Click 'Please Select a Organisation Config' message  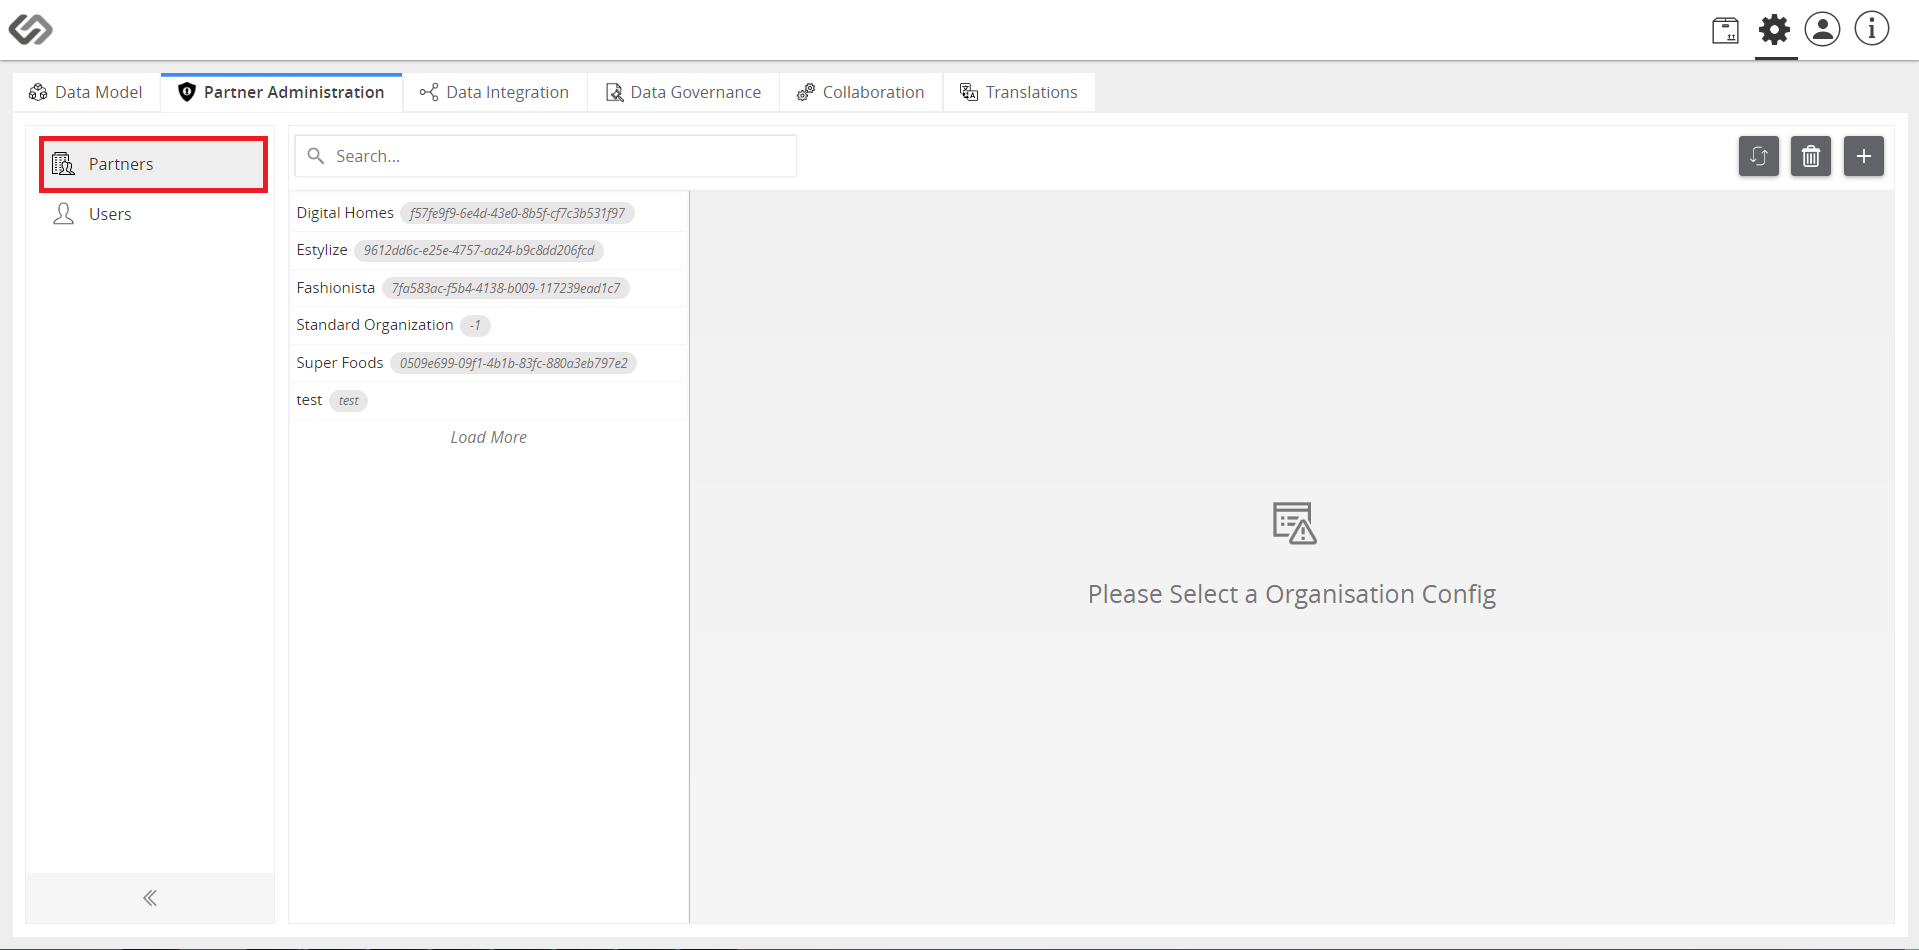click(1292, 594)
